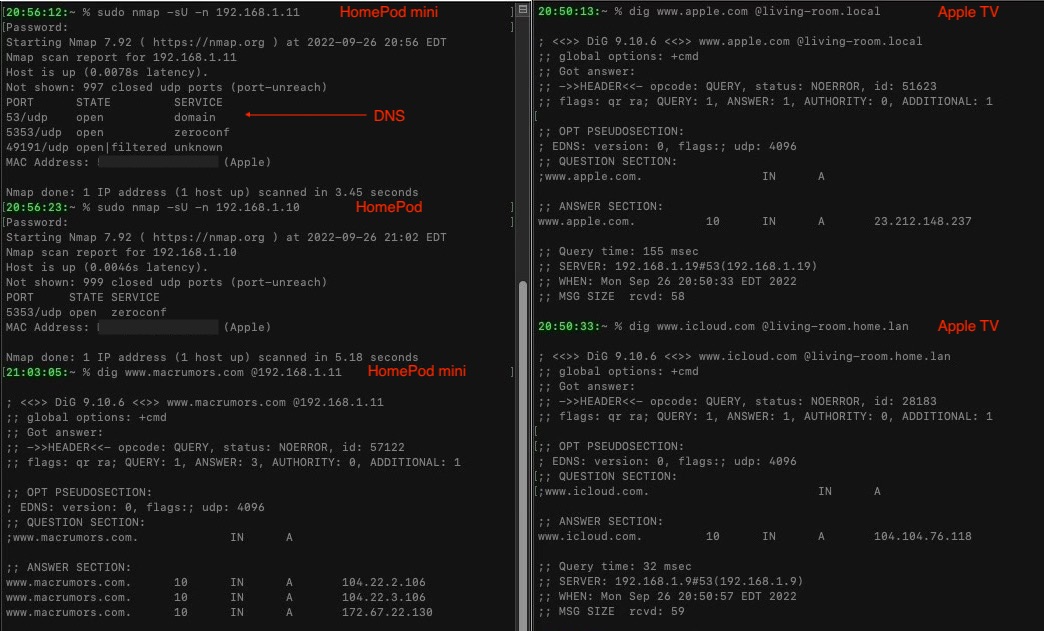The image size is (1044, 631).
Task: Click the 104.22.2.106 answer address
Action: tap(384, 582)
